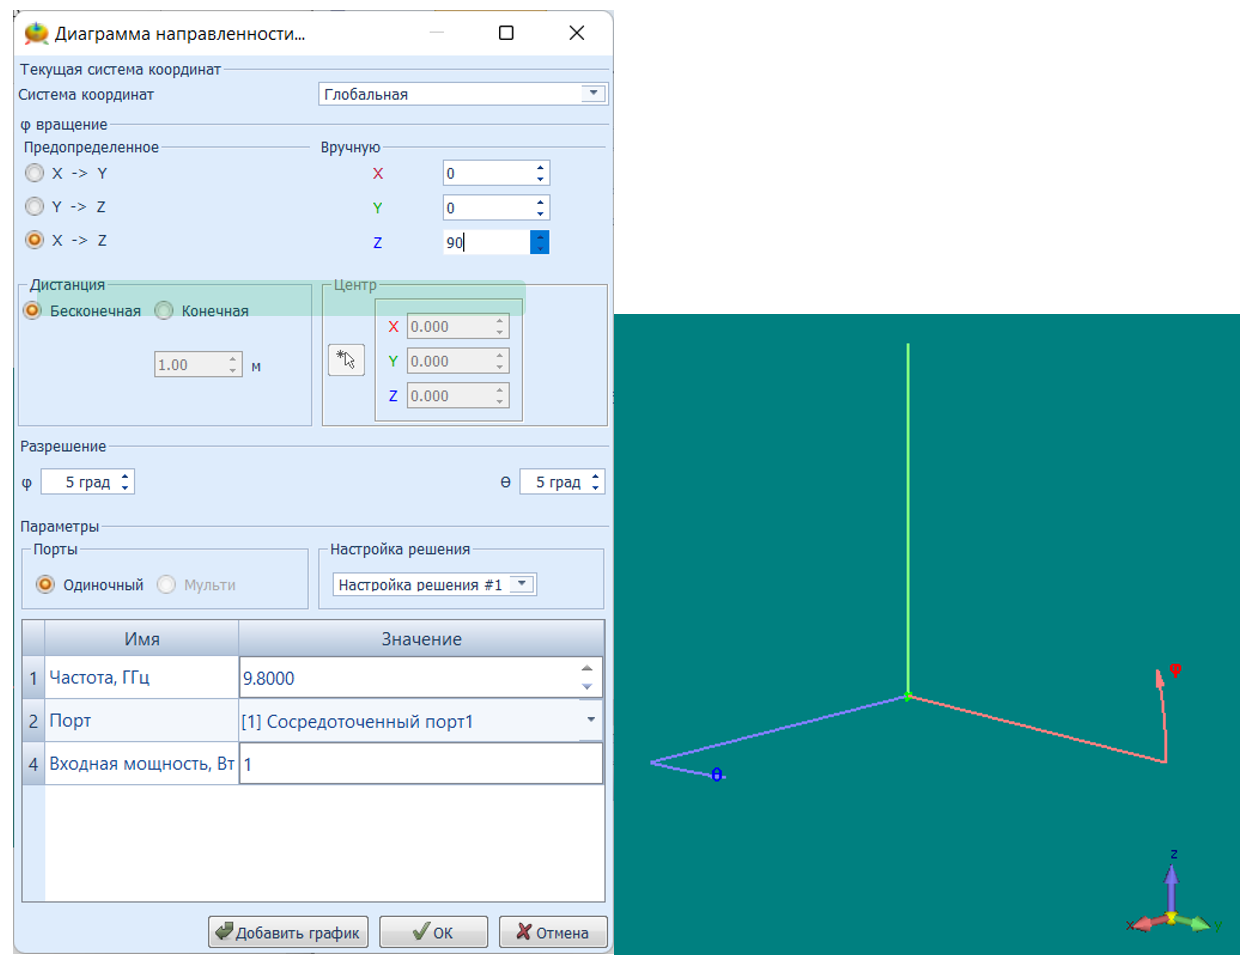Increase the φ resolution stepper
The image size is (1254, 967).
coord(125,477)
